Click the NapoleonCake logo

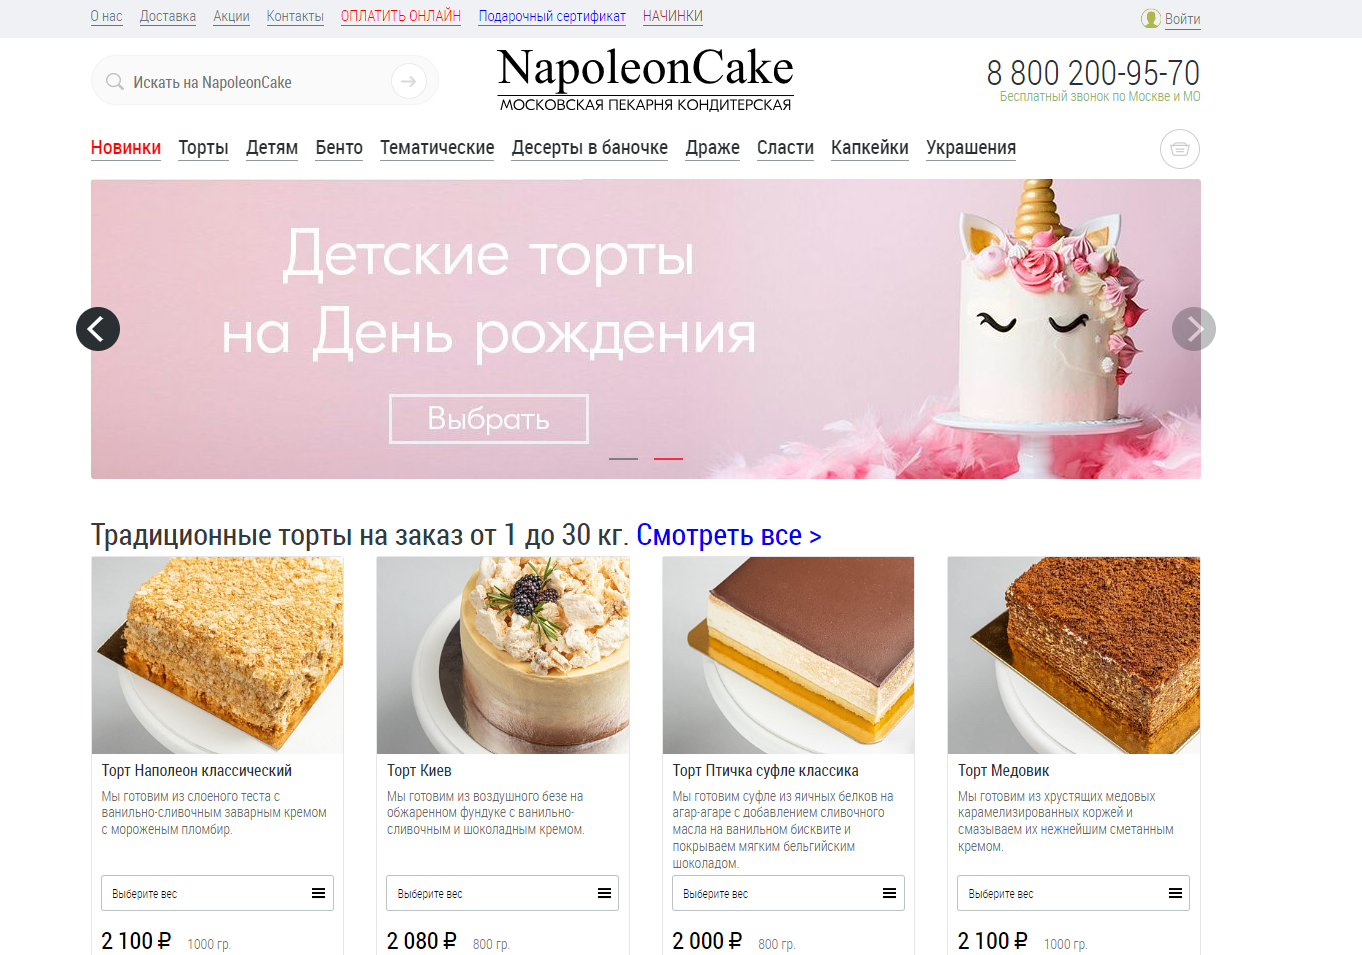click(645, 79)
